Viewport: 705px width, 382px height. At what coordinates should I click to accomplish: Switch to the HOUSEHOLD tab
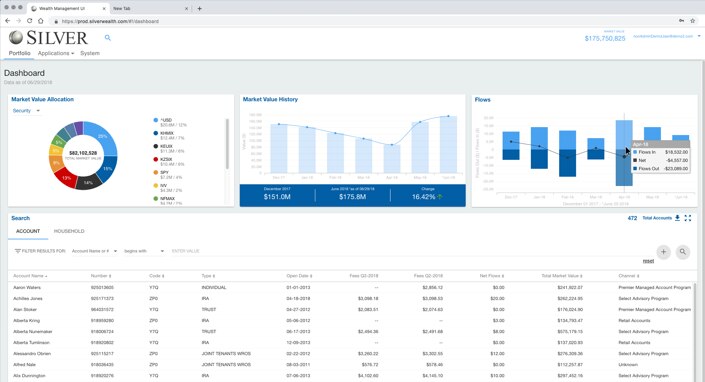point(69,231)
